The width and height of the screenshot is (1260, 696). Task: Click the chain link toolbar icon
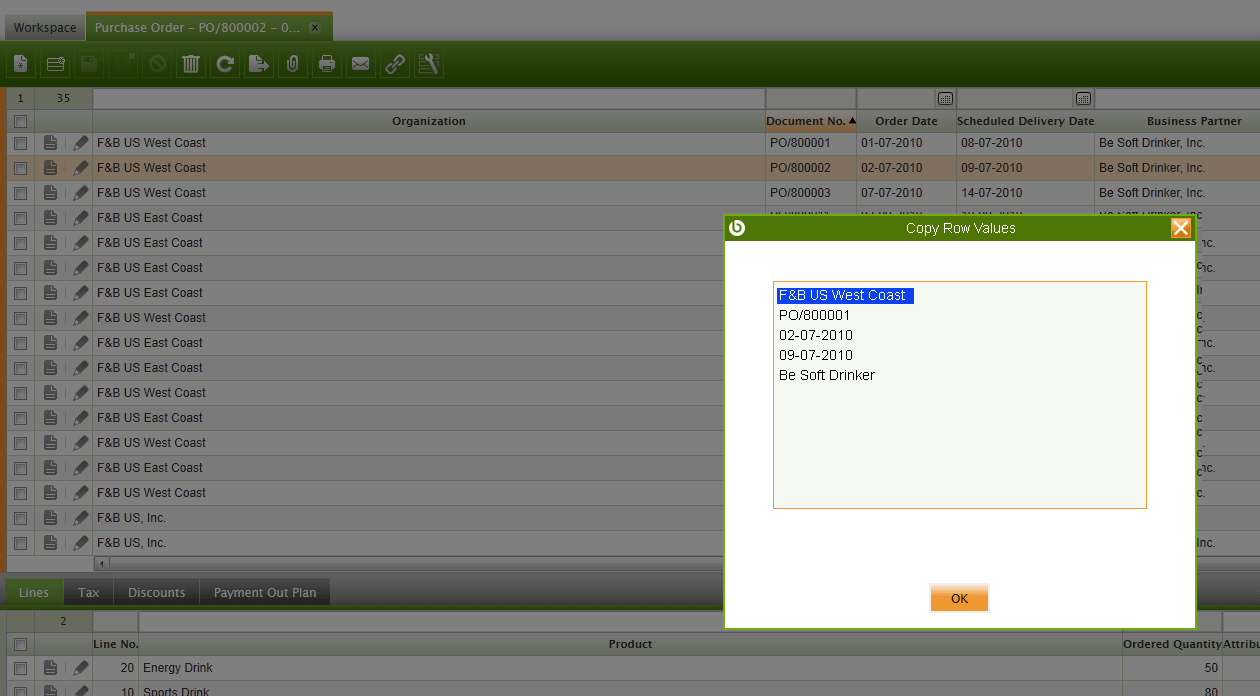pos(395,65)
